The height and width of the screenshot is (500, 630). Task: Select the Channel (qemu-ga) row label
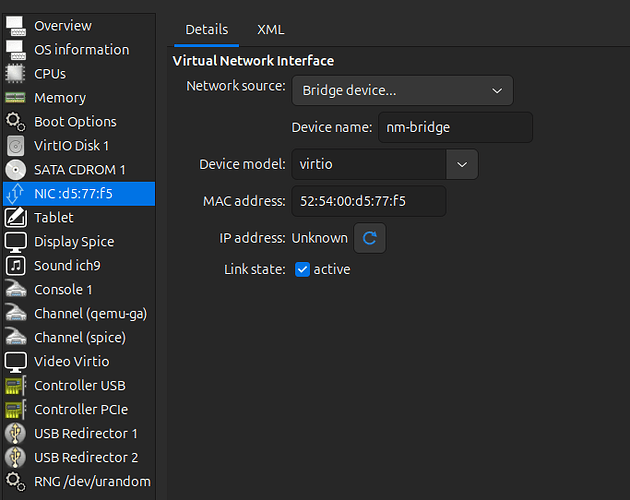tap(90, 314)
